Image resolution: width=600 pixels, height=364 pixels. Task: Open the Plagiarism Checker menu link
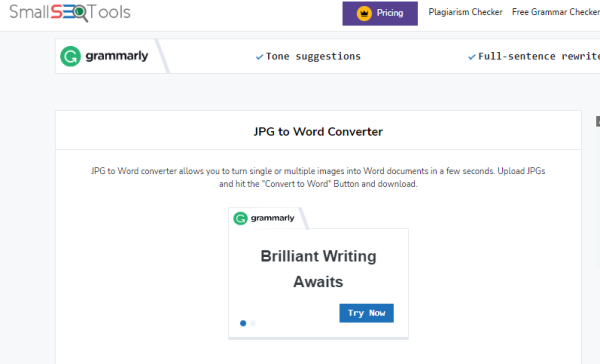(x=465, y=12)
